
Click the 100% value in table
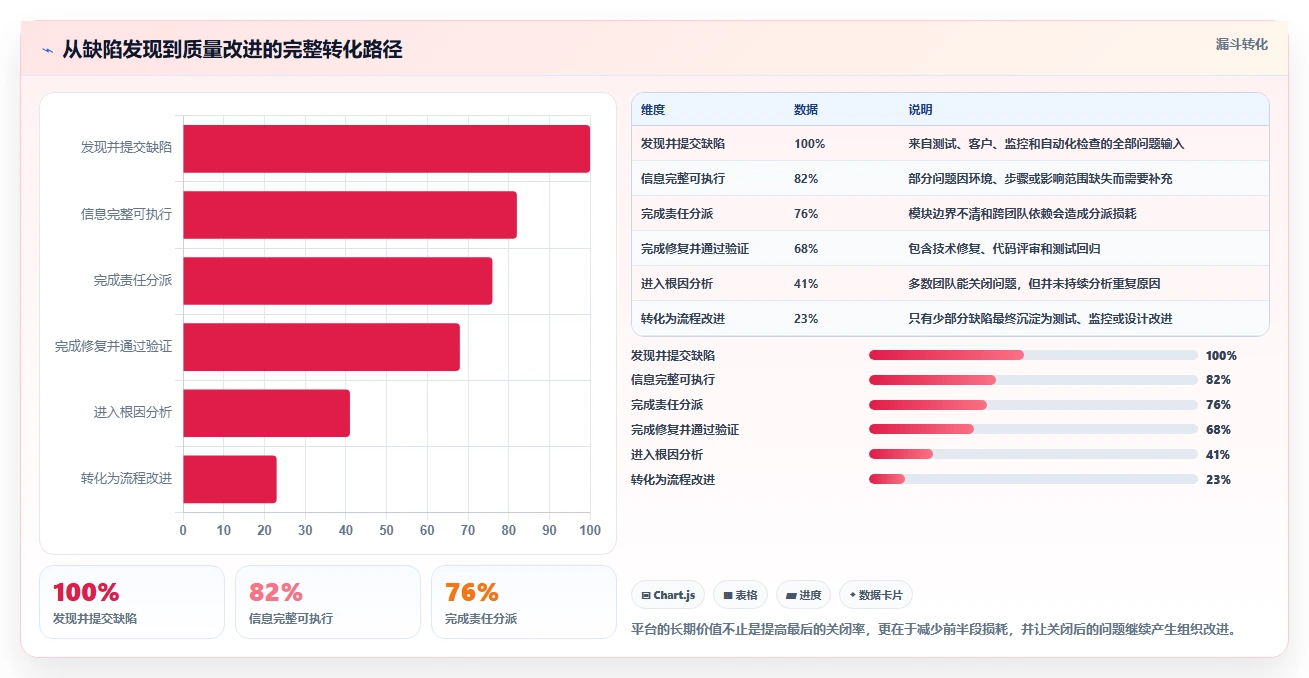810,144
